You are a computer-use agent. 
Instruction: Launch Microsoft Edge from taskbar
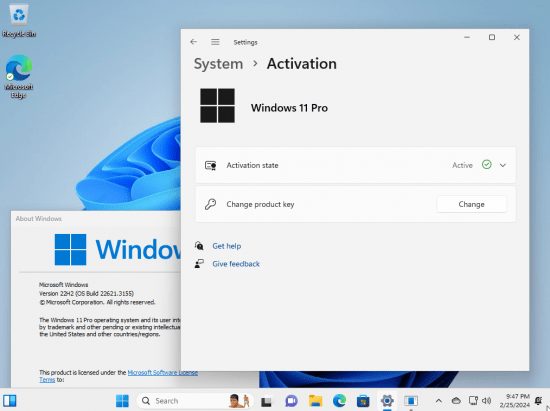click(339, 400)
